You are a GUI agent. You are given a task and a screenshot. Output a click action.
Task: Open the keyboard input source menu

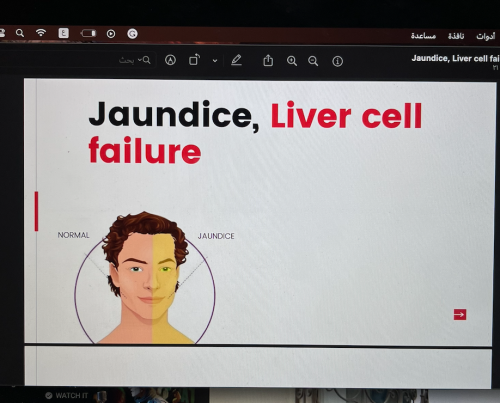click(63, 33)
